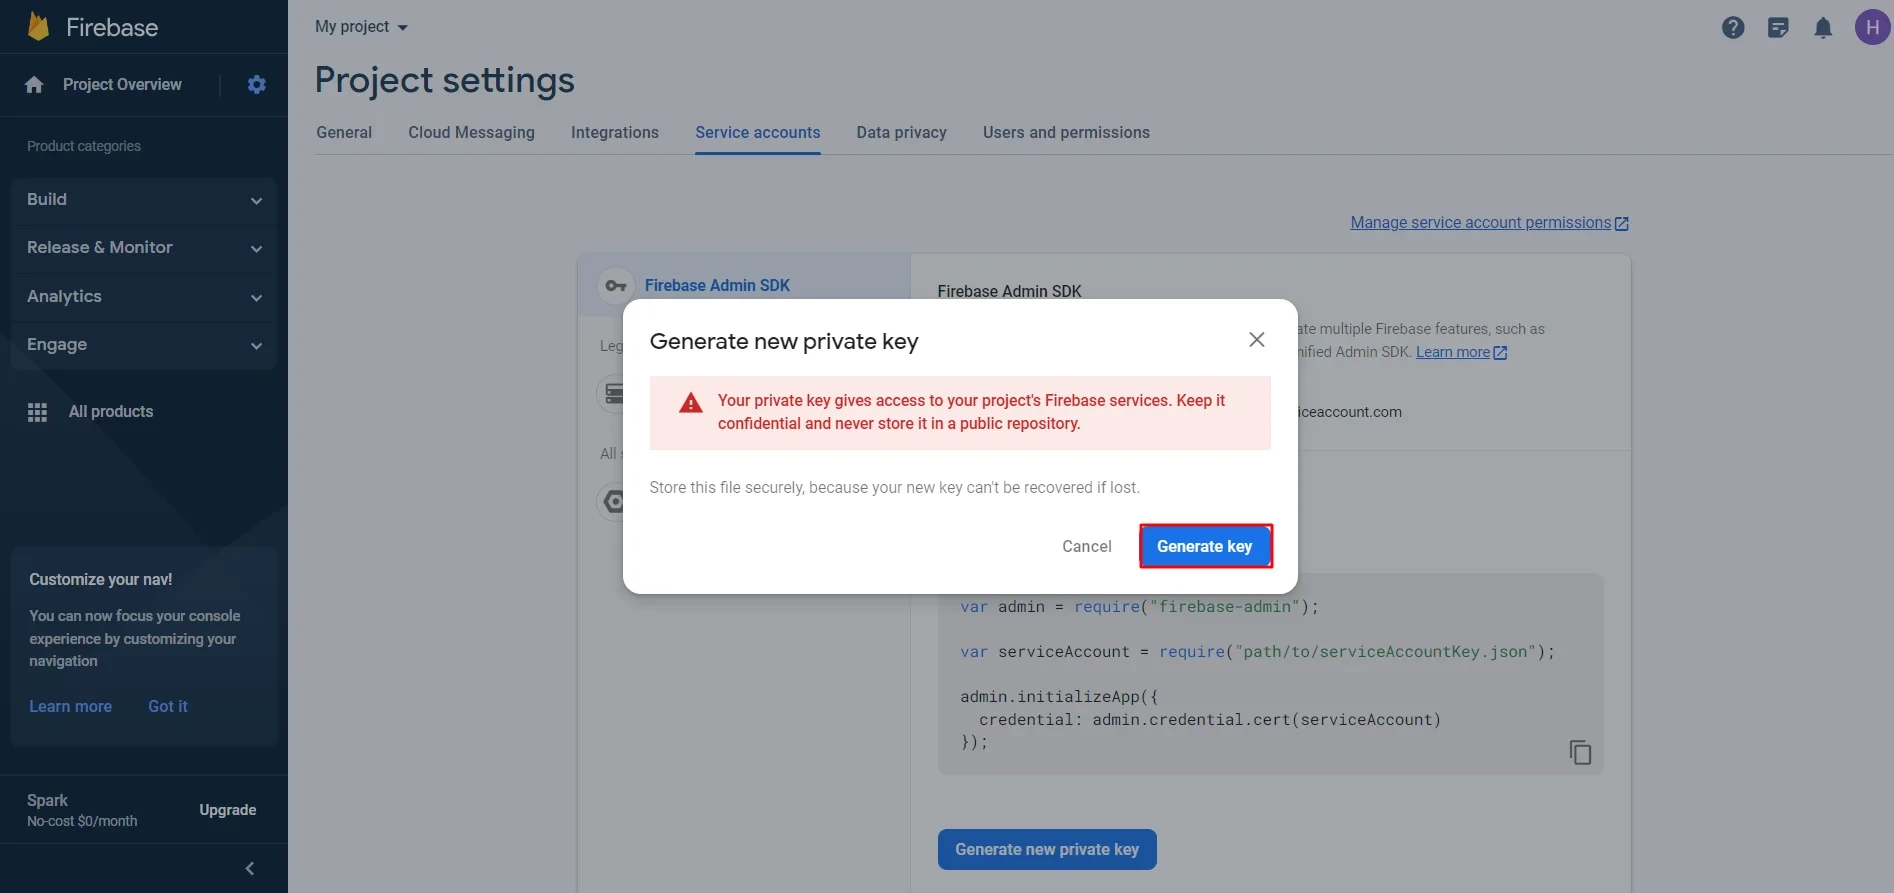Select the Service accounts tab

click(758, 133)
